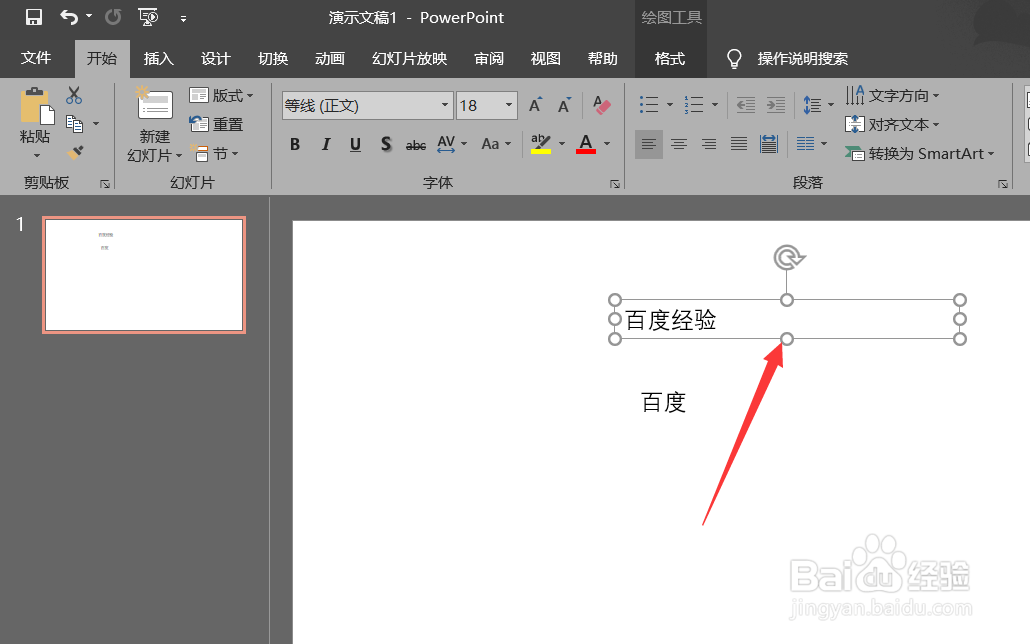Toggle strikethrough abc button
The width and height of the screenshot is (1030, 644).
click(x=416, y=144)
